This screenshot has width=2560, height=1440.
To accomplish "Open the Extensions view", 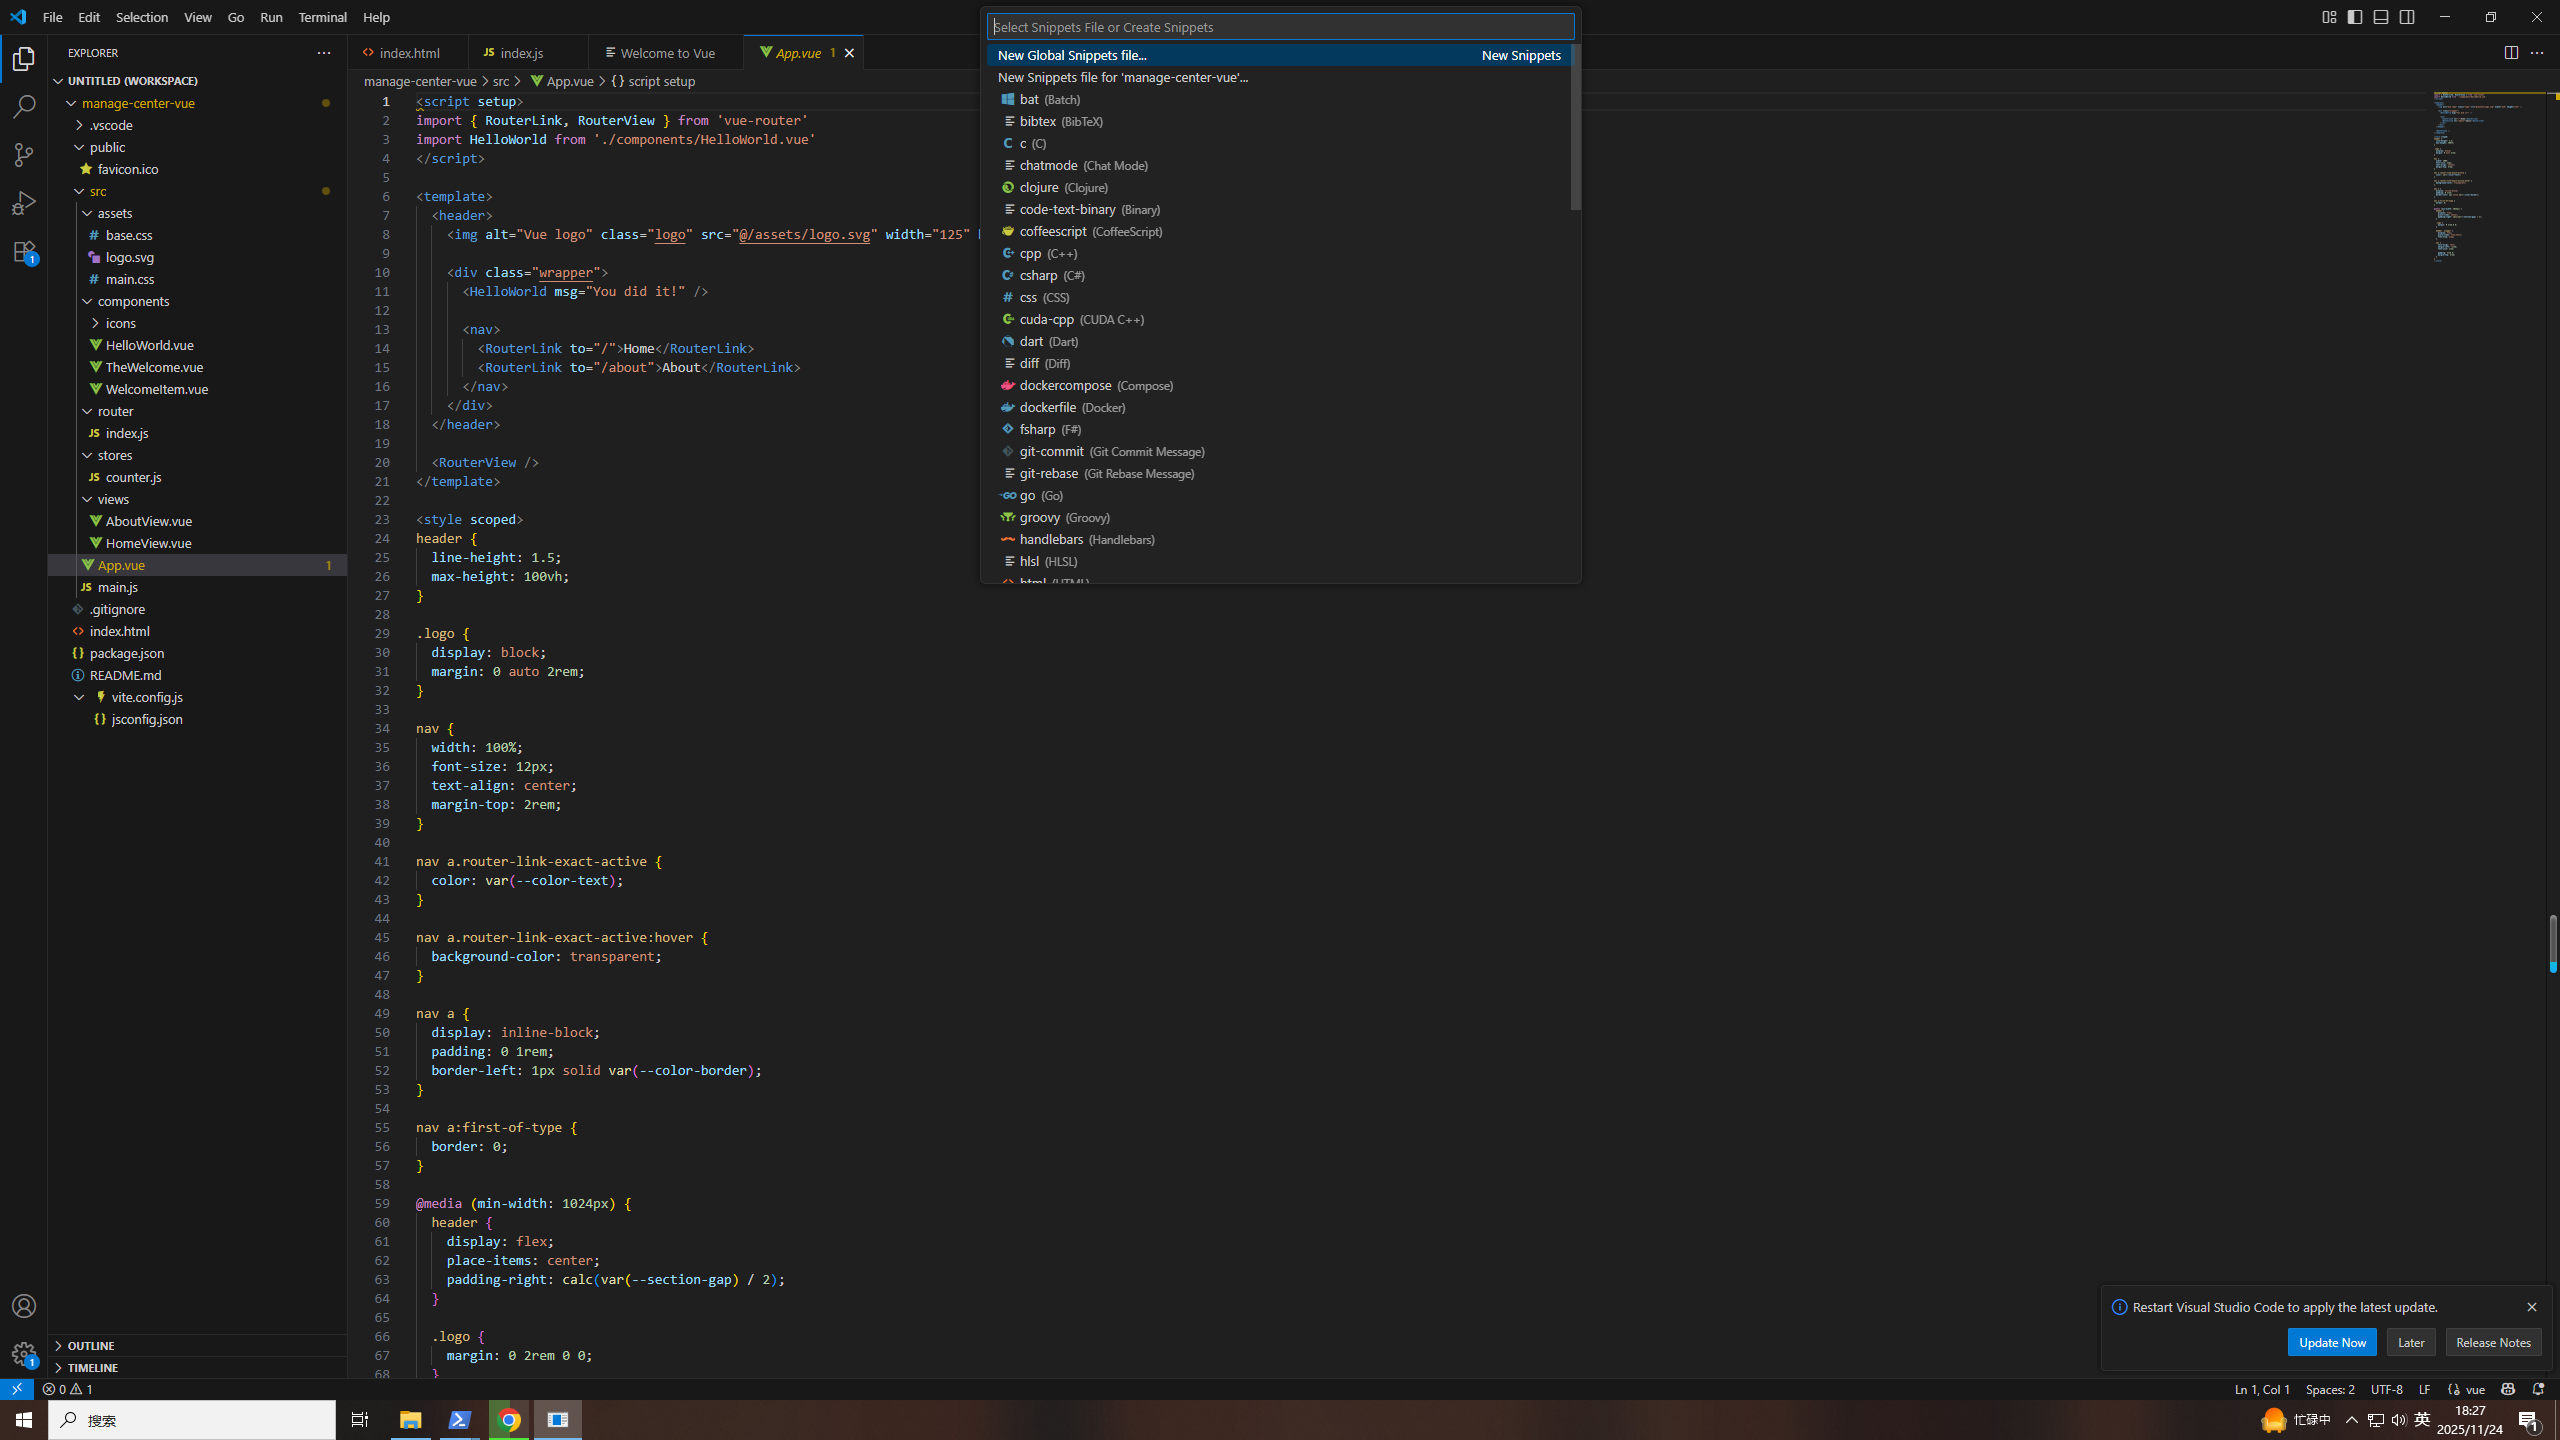I will click(x=24, y=252).
